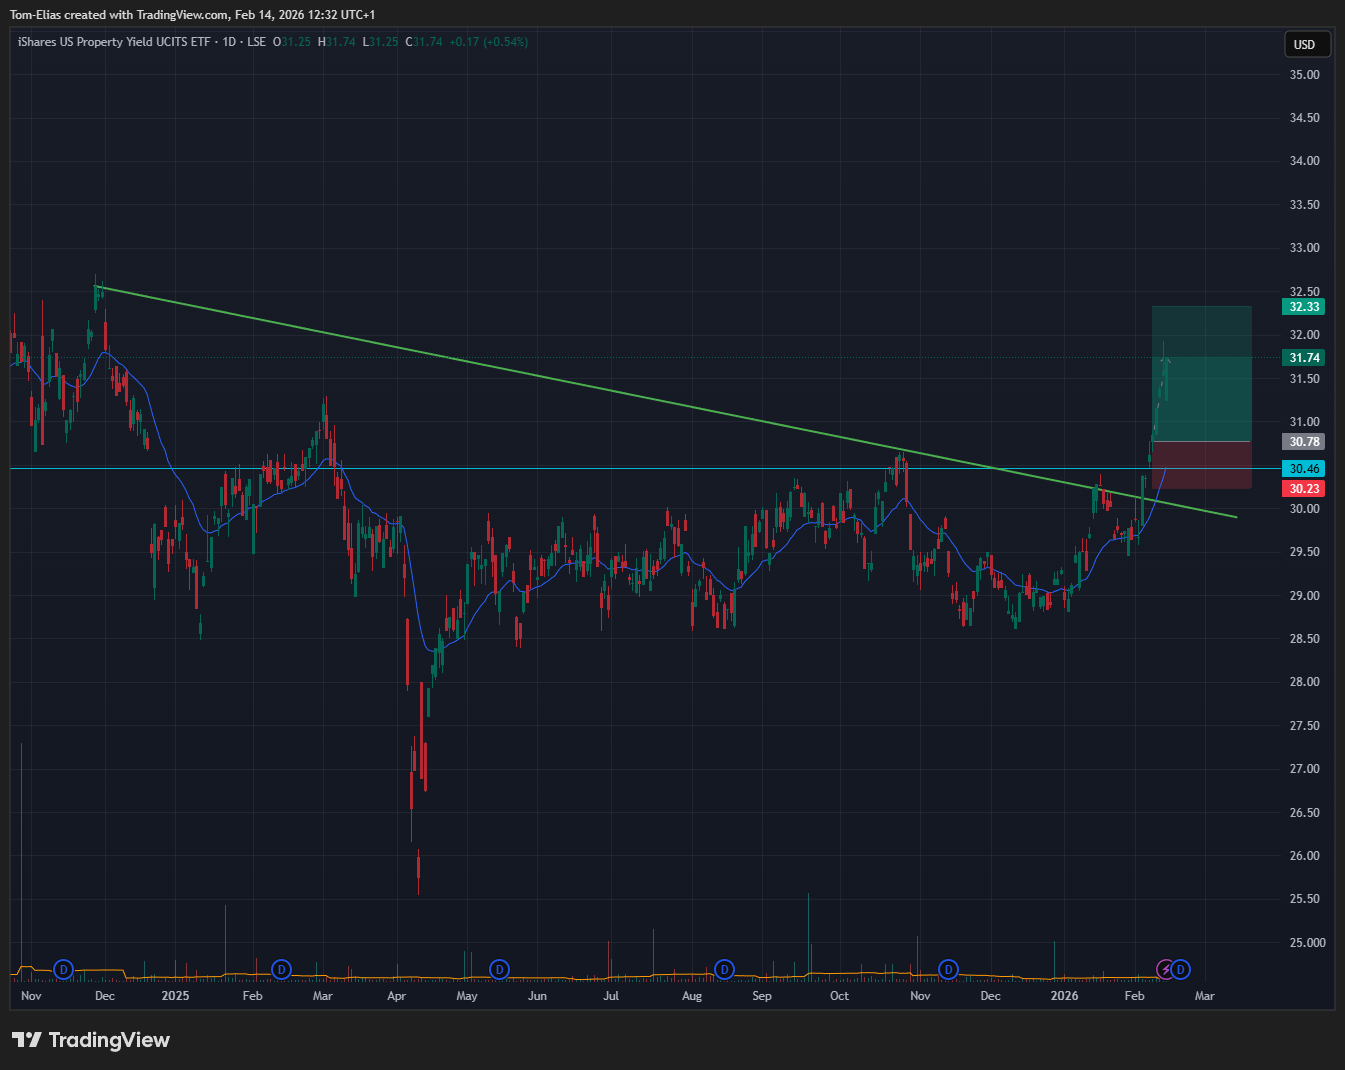Click the TradingView logo

[91, 1040]
